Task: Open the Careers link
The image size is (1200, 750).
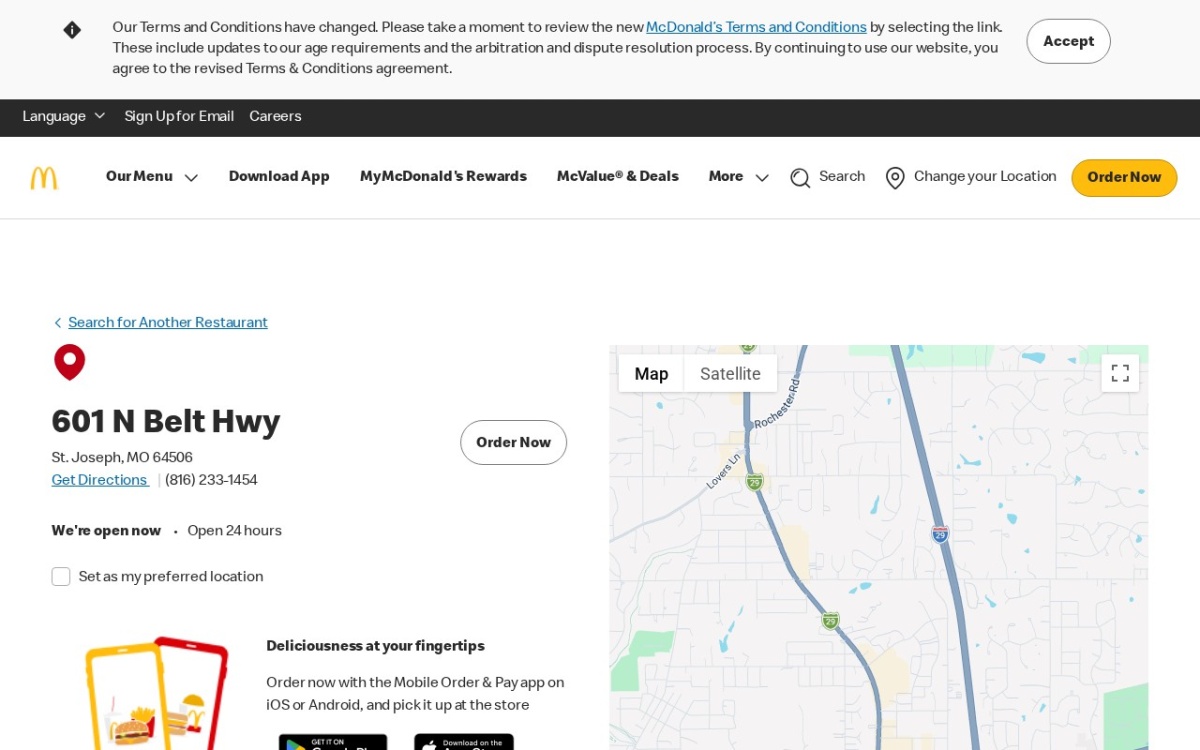Action: (275, 117)
